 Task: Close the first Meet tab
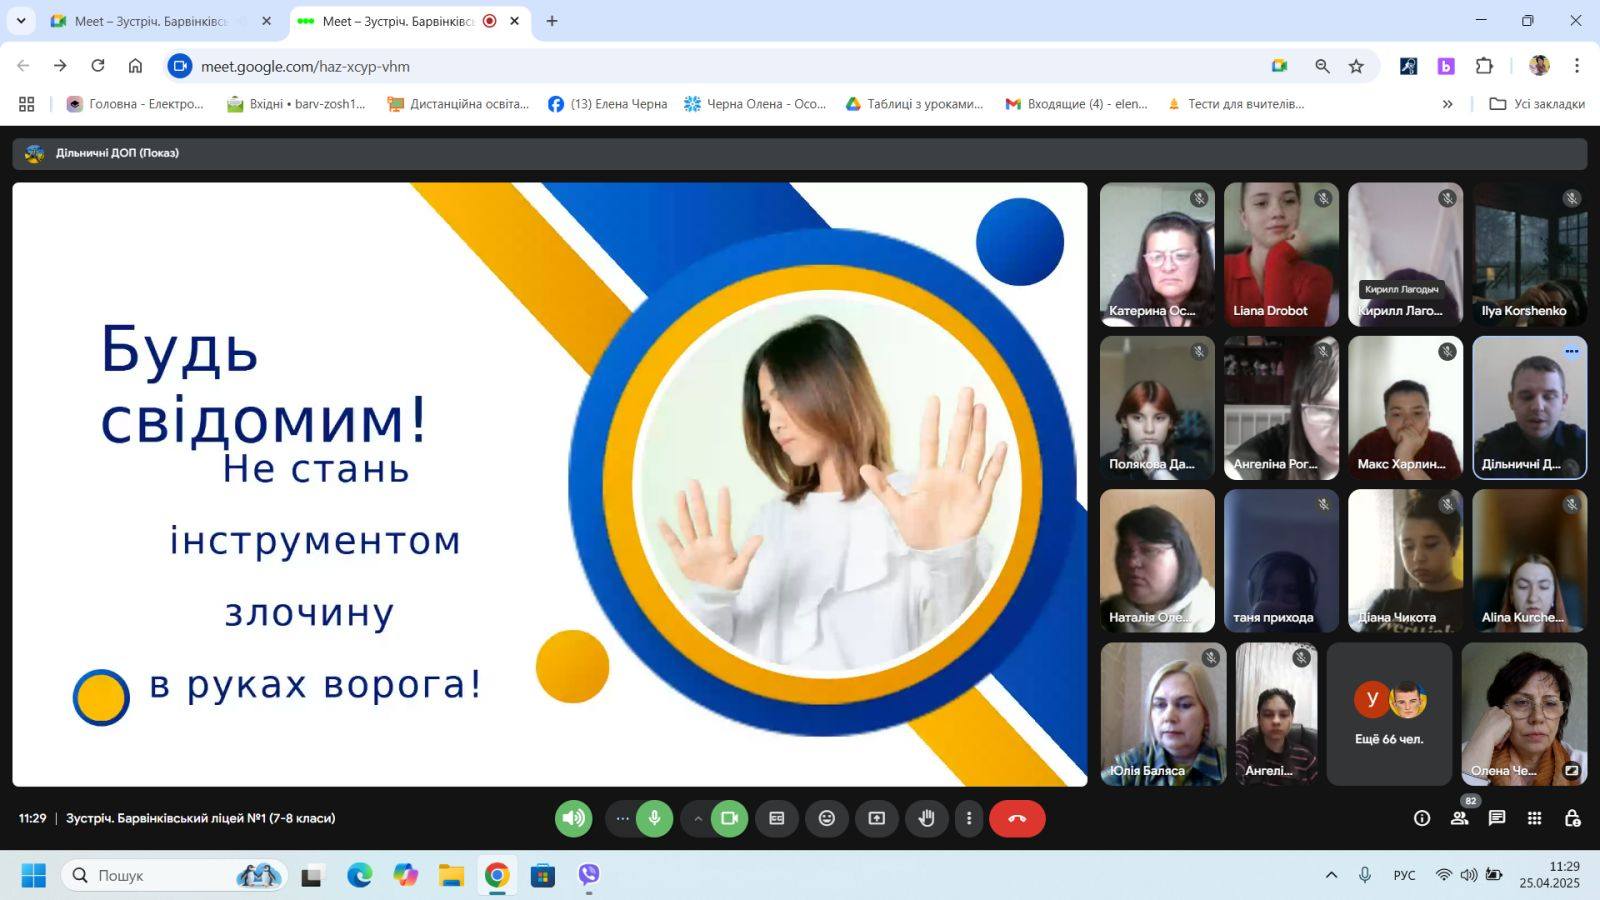(266, 21)
